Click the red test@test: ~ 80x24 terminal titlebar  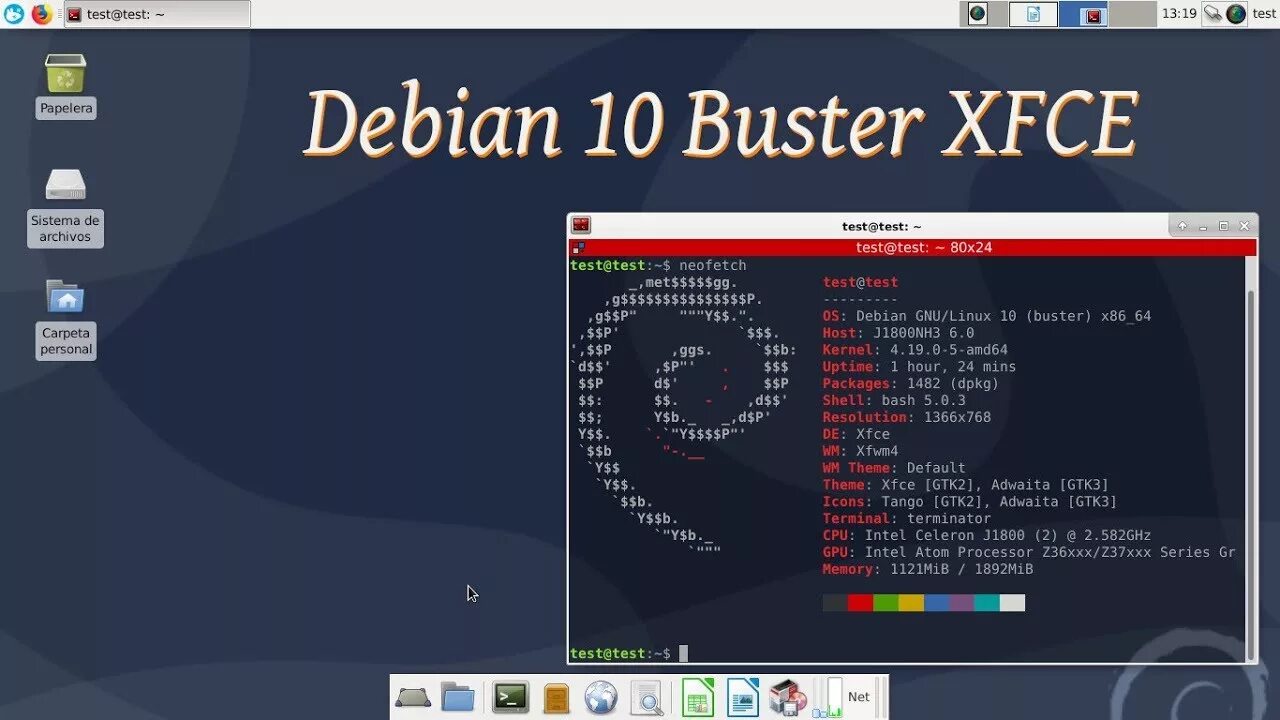(913, 247)
